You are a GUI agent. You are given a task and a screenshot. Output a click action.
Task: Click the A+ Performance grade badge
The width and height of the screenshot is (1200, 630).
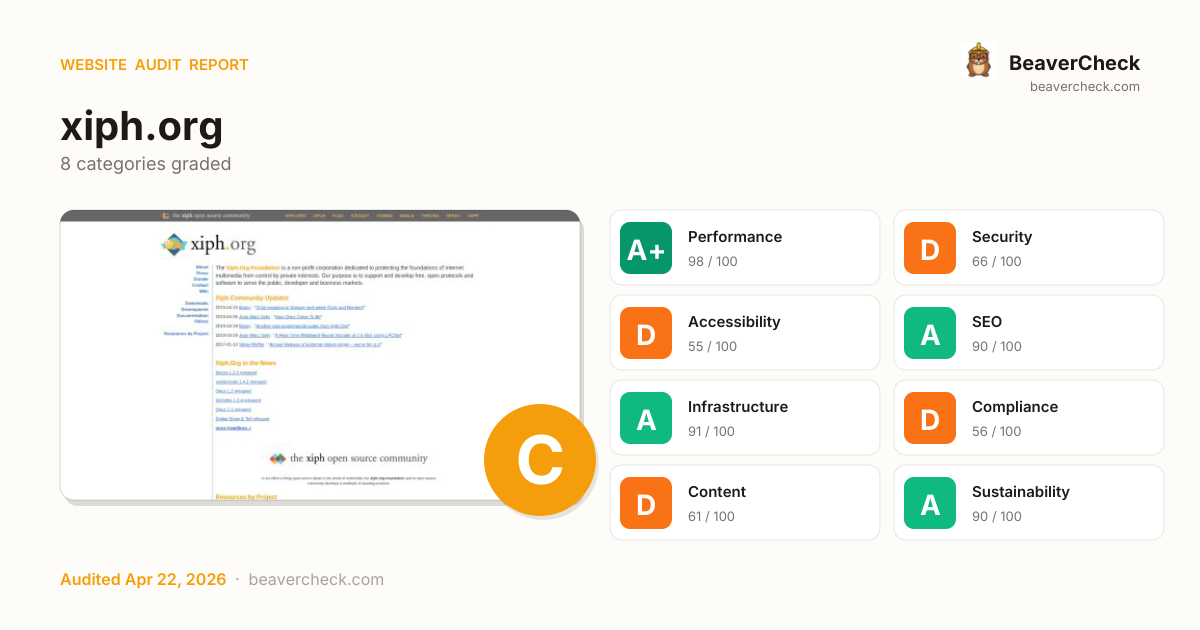[646, 248]
